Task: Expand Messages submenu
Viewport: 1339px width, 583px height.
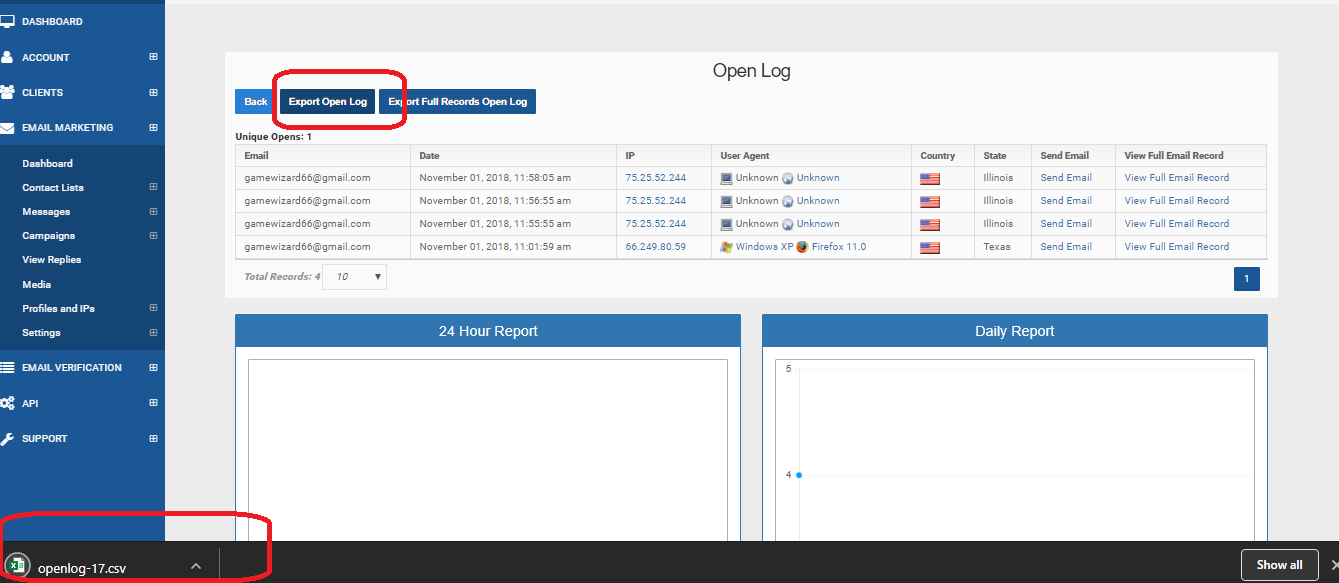Action: 153,211
